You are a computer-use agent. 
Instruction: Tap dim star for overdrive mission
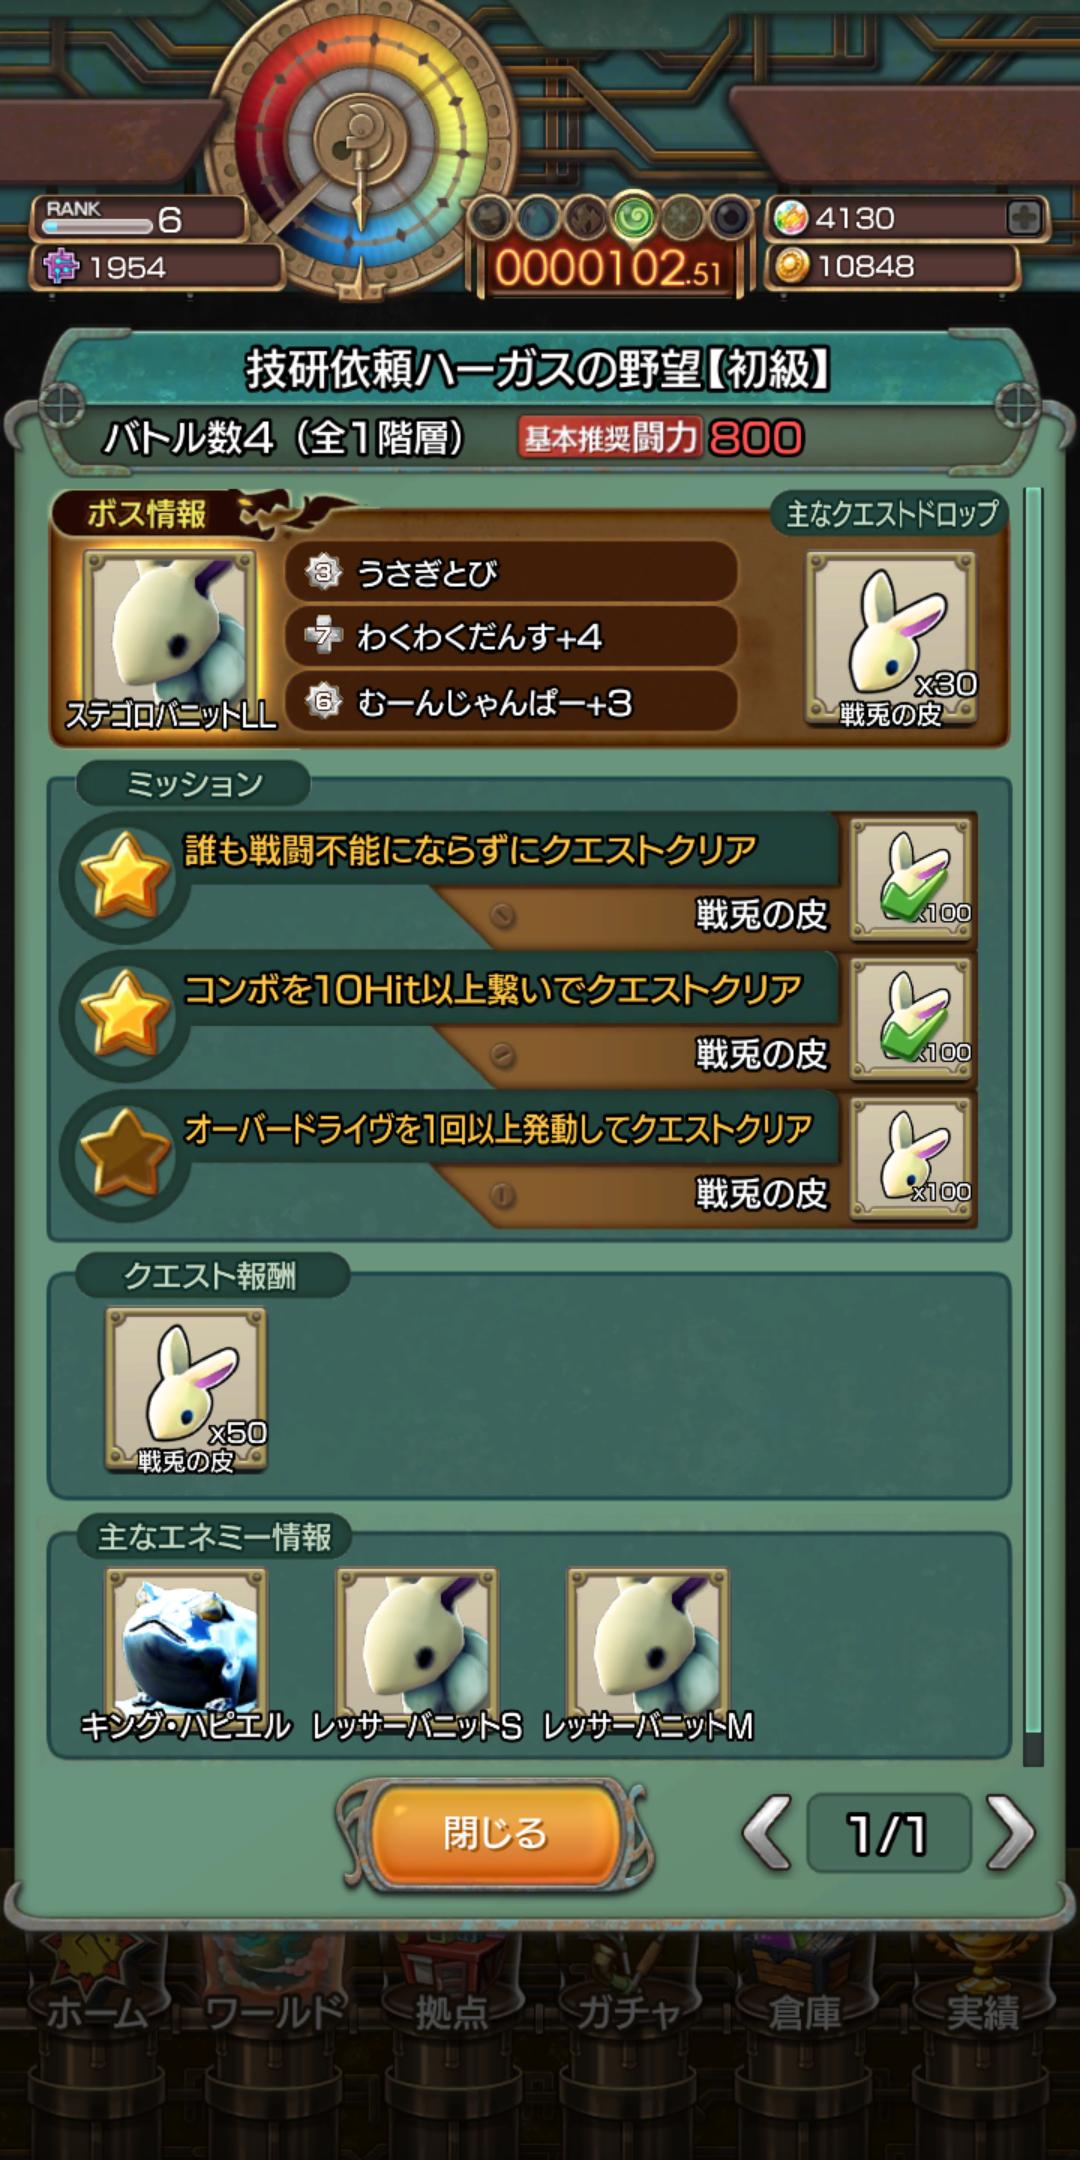125,1154
